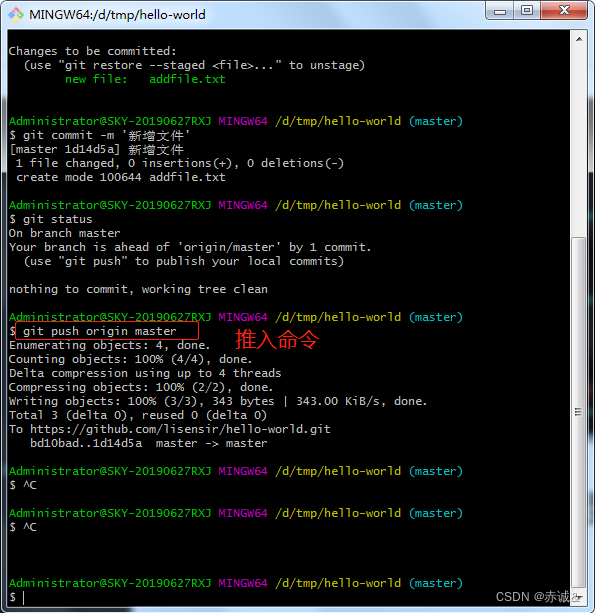595x613 pixels.
Task: Click 'Enumerating objects: 4, done.' line
Action: [109, 345]
